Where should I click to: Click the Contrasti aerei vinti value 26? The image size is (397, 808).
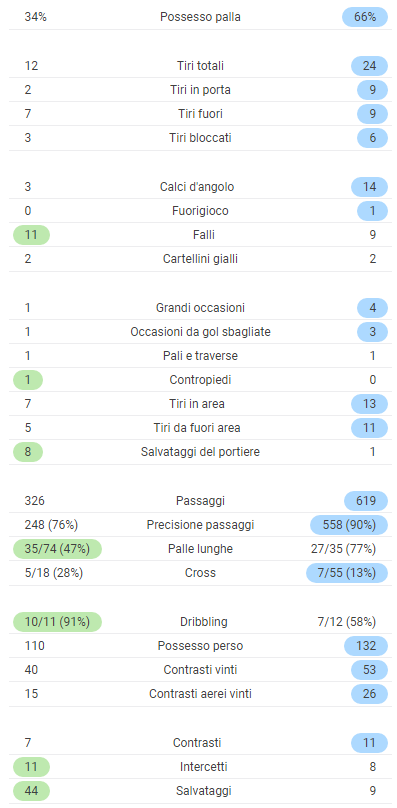(x=369, y=694)
